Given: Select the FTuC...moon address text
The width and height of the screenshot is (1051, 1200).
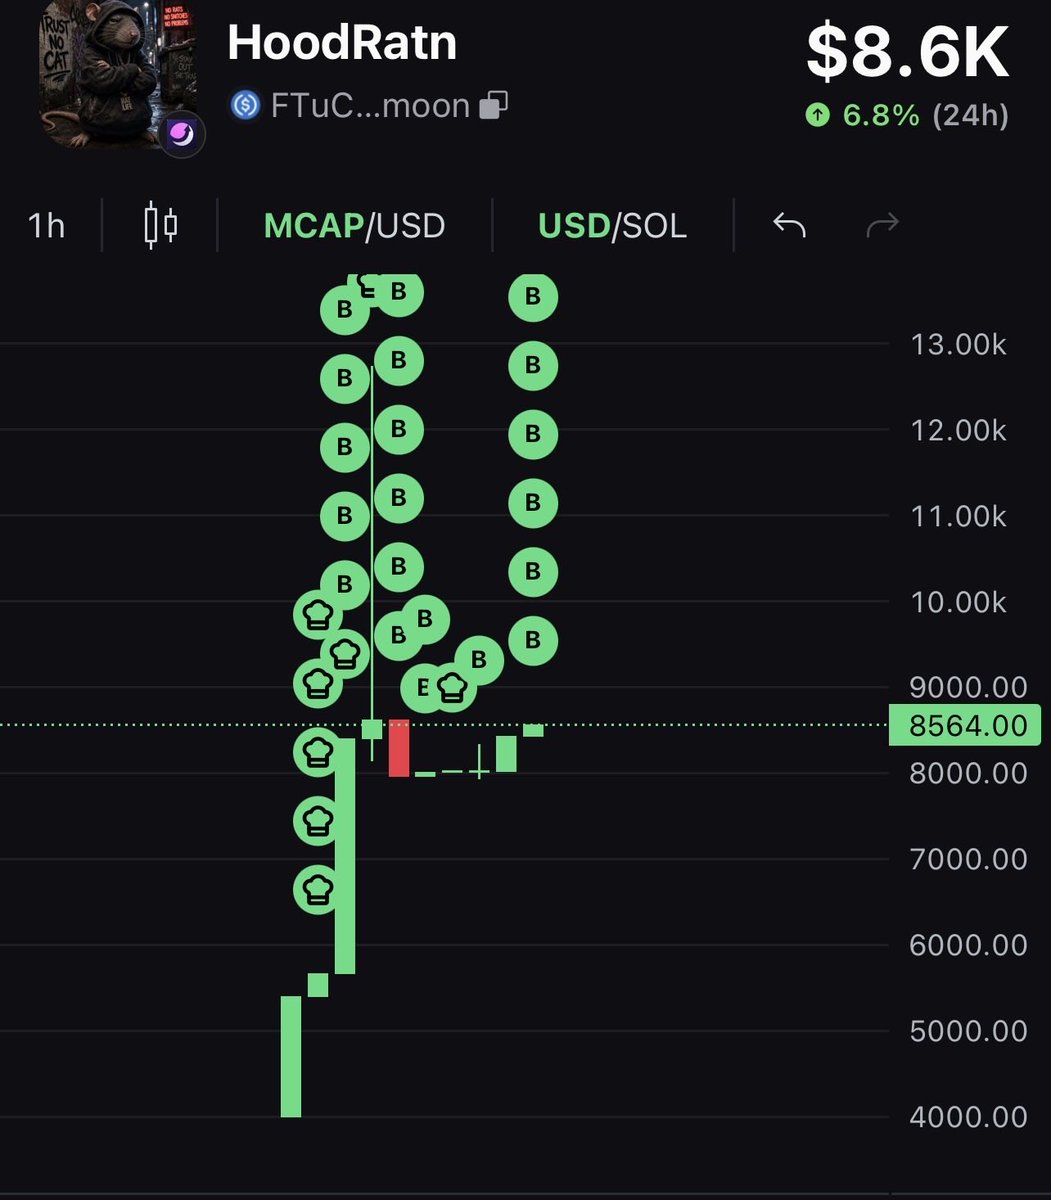Looking at the screenshot, I should click(x=370, y=105).
